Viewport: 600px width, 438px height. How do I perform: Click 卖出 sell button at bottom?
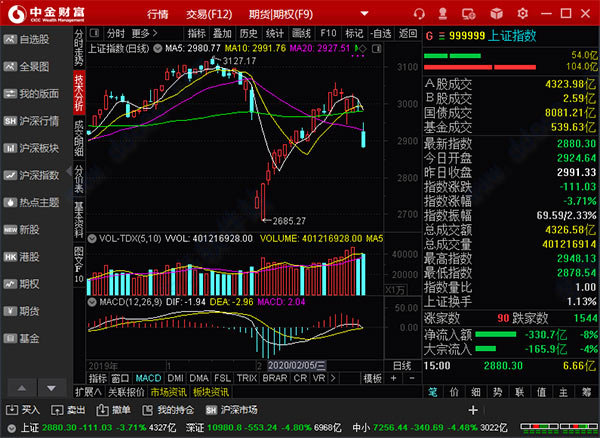68,410
